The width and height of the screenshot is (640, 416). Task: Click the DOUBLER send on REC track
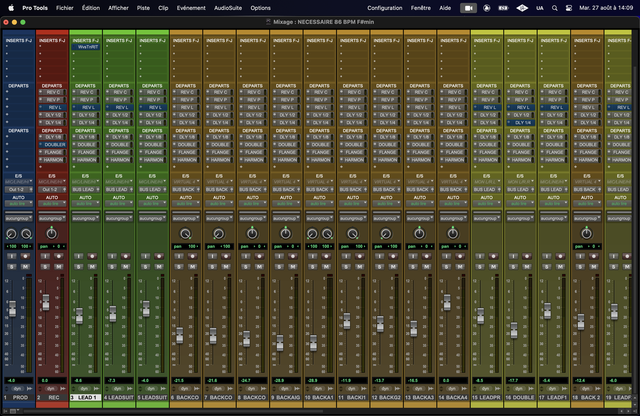point(52,144)
